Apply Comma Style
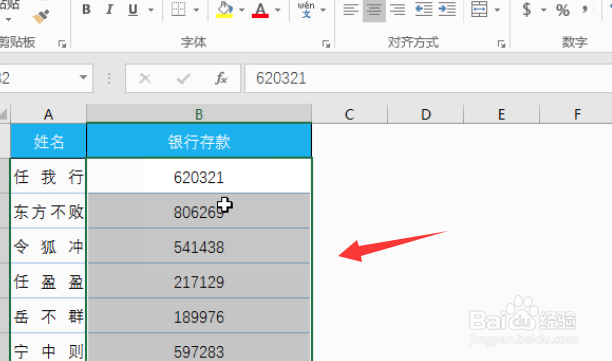This screenshot has height=361, width=612. click(x=584, y=9)
